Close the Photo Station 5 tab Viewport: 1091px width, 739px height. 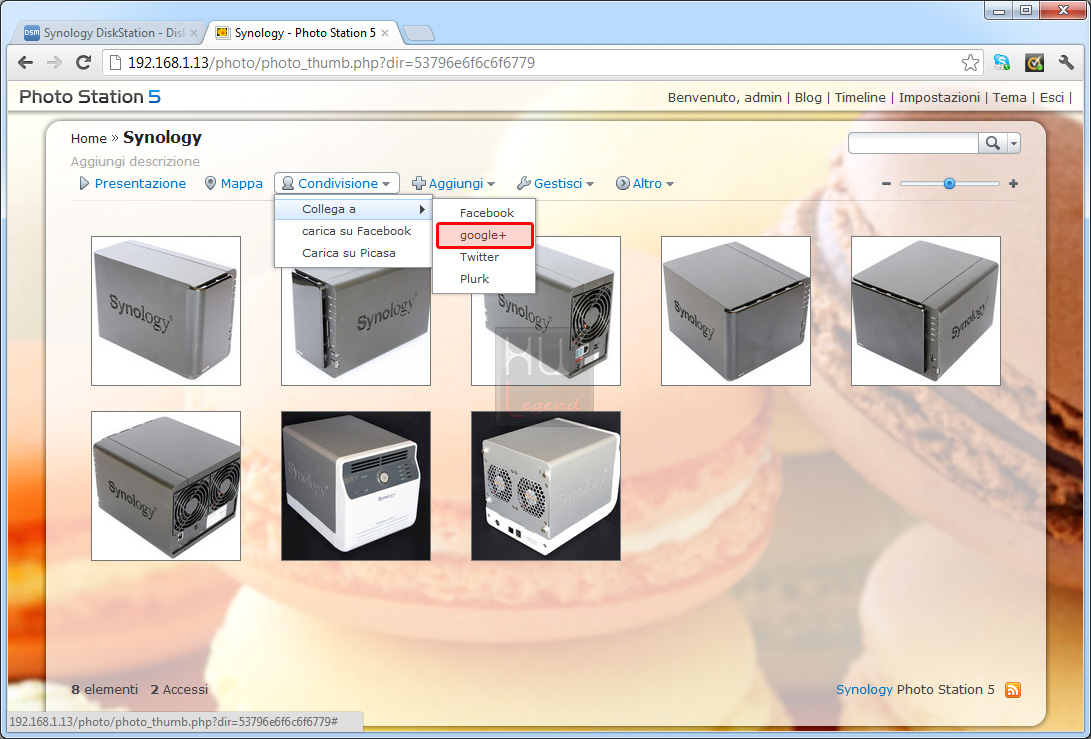385,33
